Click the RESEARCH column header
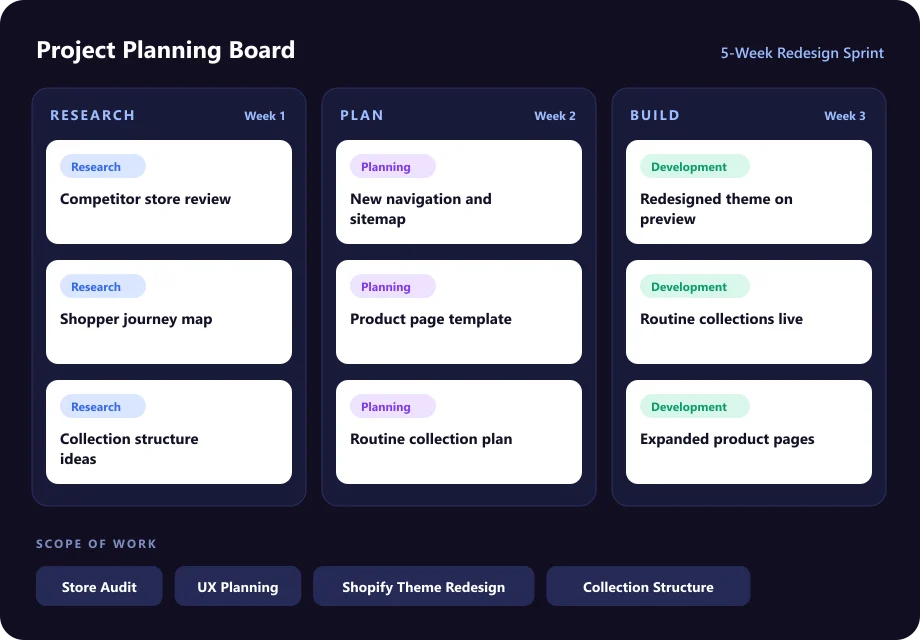The width and height of the screenshot is (920, 640). pyautogui.click(x=93, y=115)
